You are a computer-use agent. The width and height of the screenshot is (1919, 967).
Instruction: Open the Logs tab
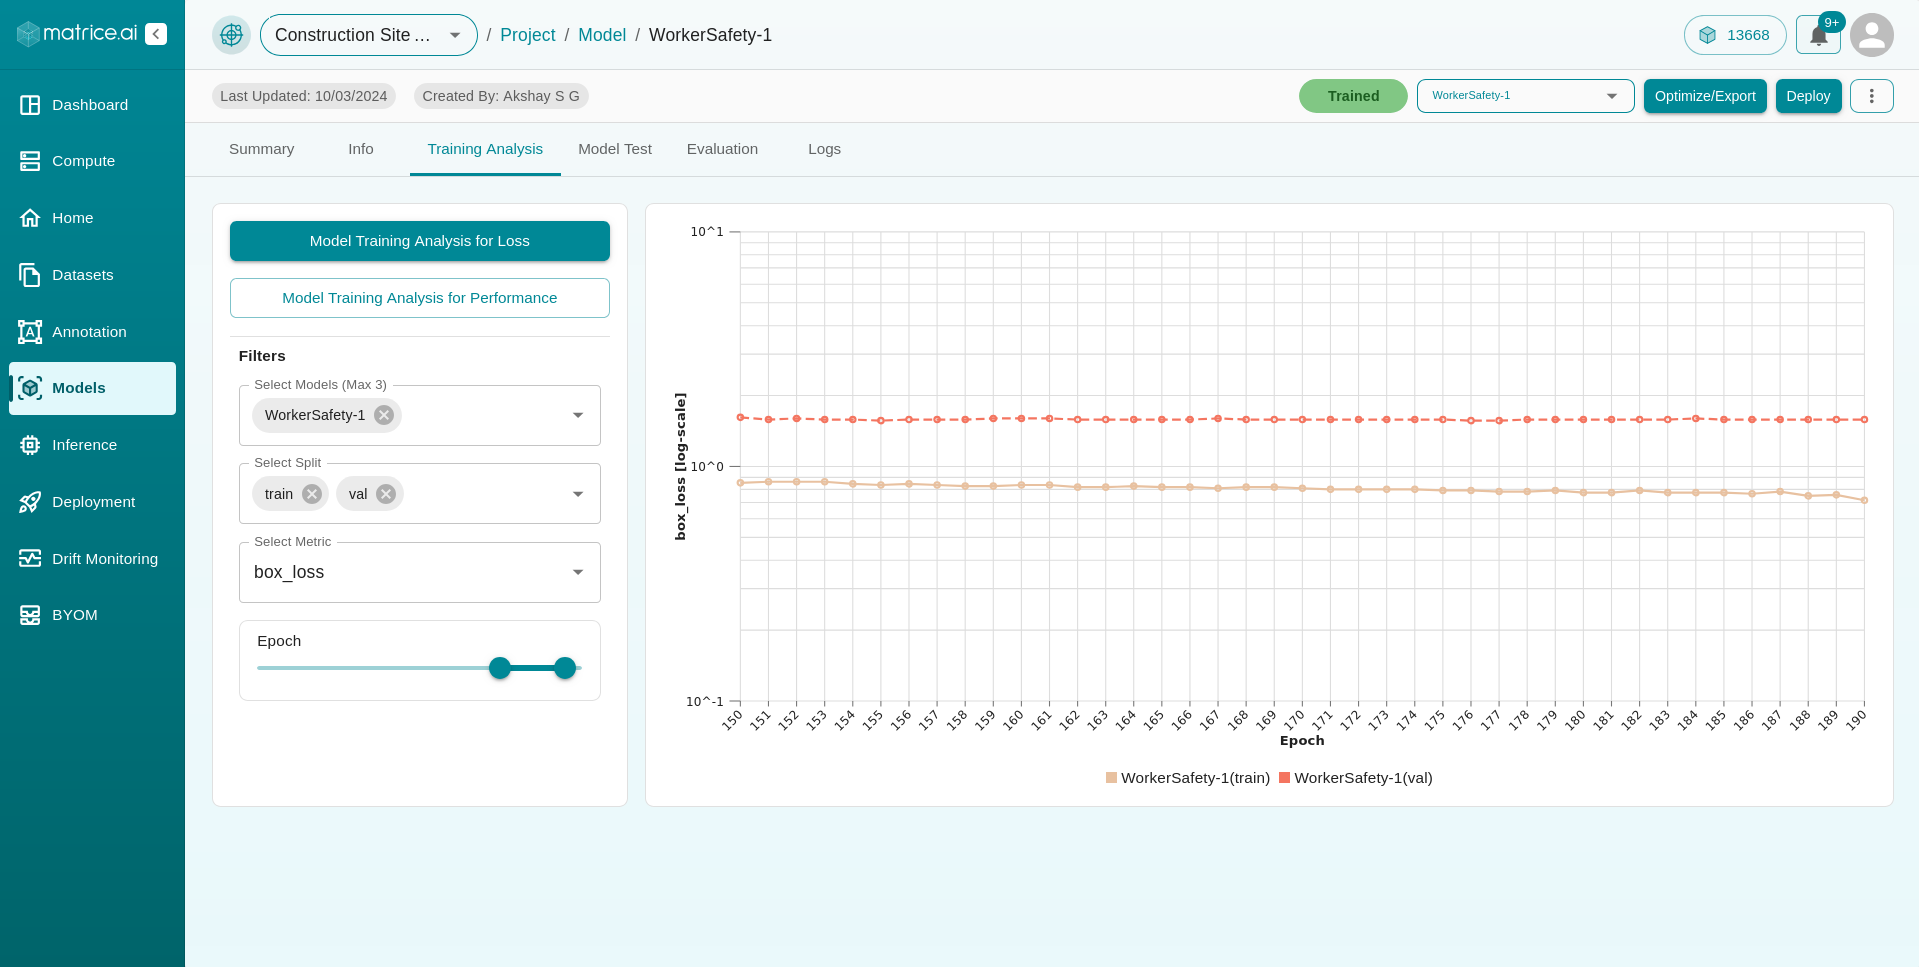825,149
